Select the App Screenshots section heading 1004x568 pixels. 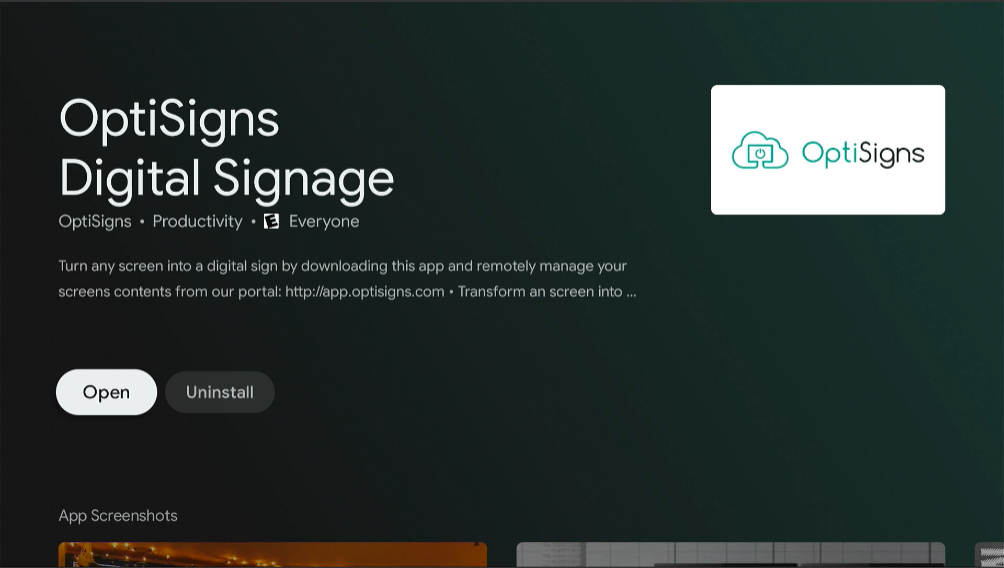click(118, 516)
